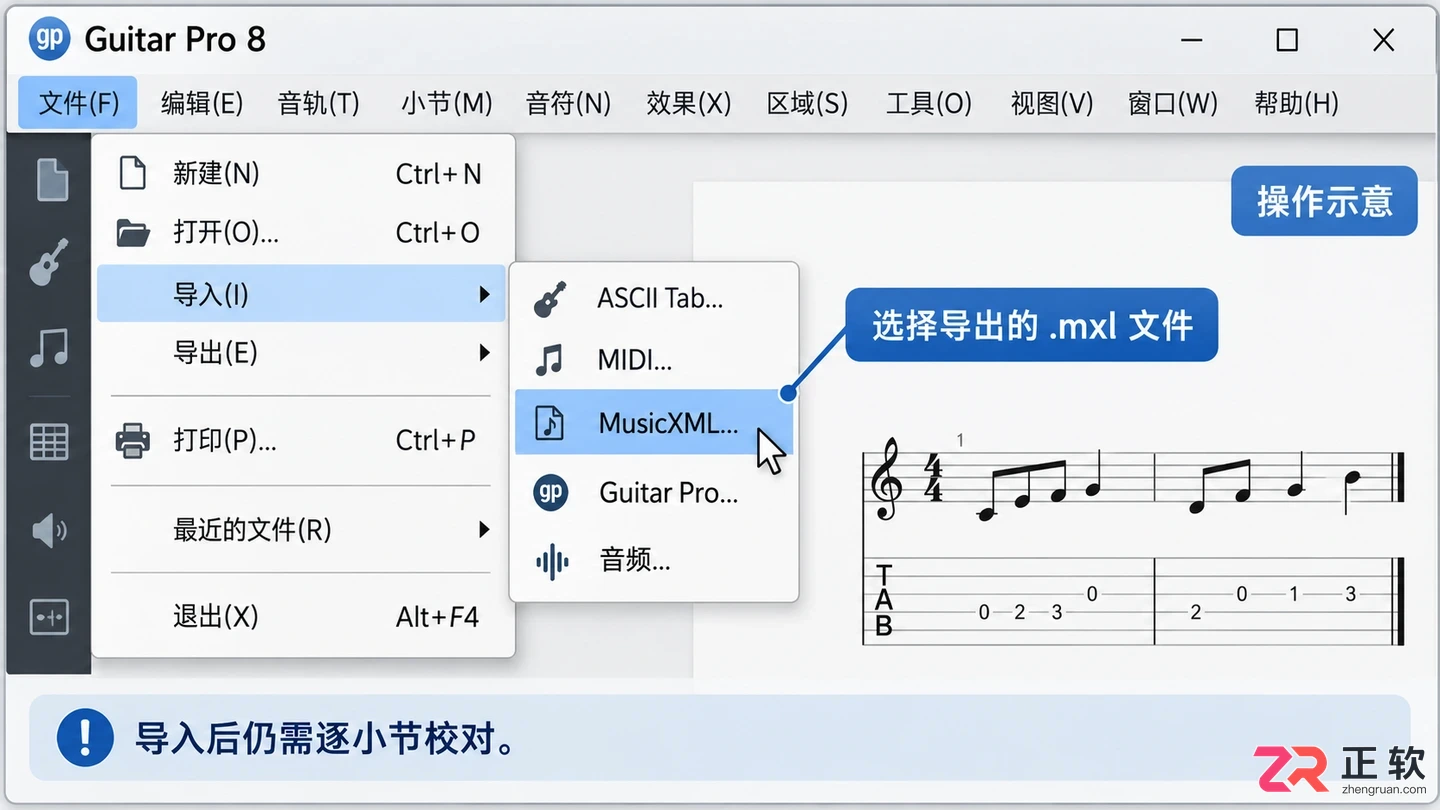Screen dimensions: 1440x810
Task: Select MusicXML... import option
Action: click(x=654, y=423)
